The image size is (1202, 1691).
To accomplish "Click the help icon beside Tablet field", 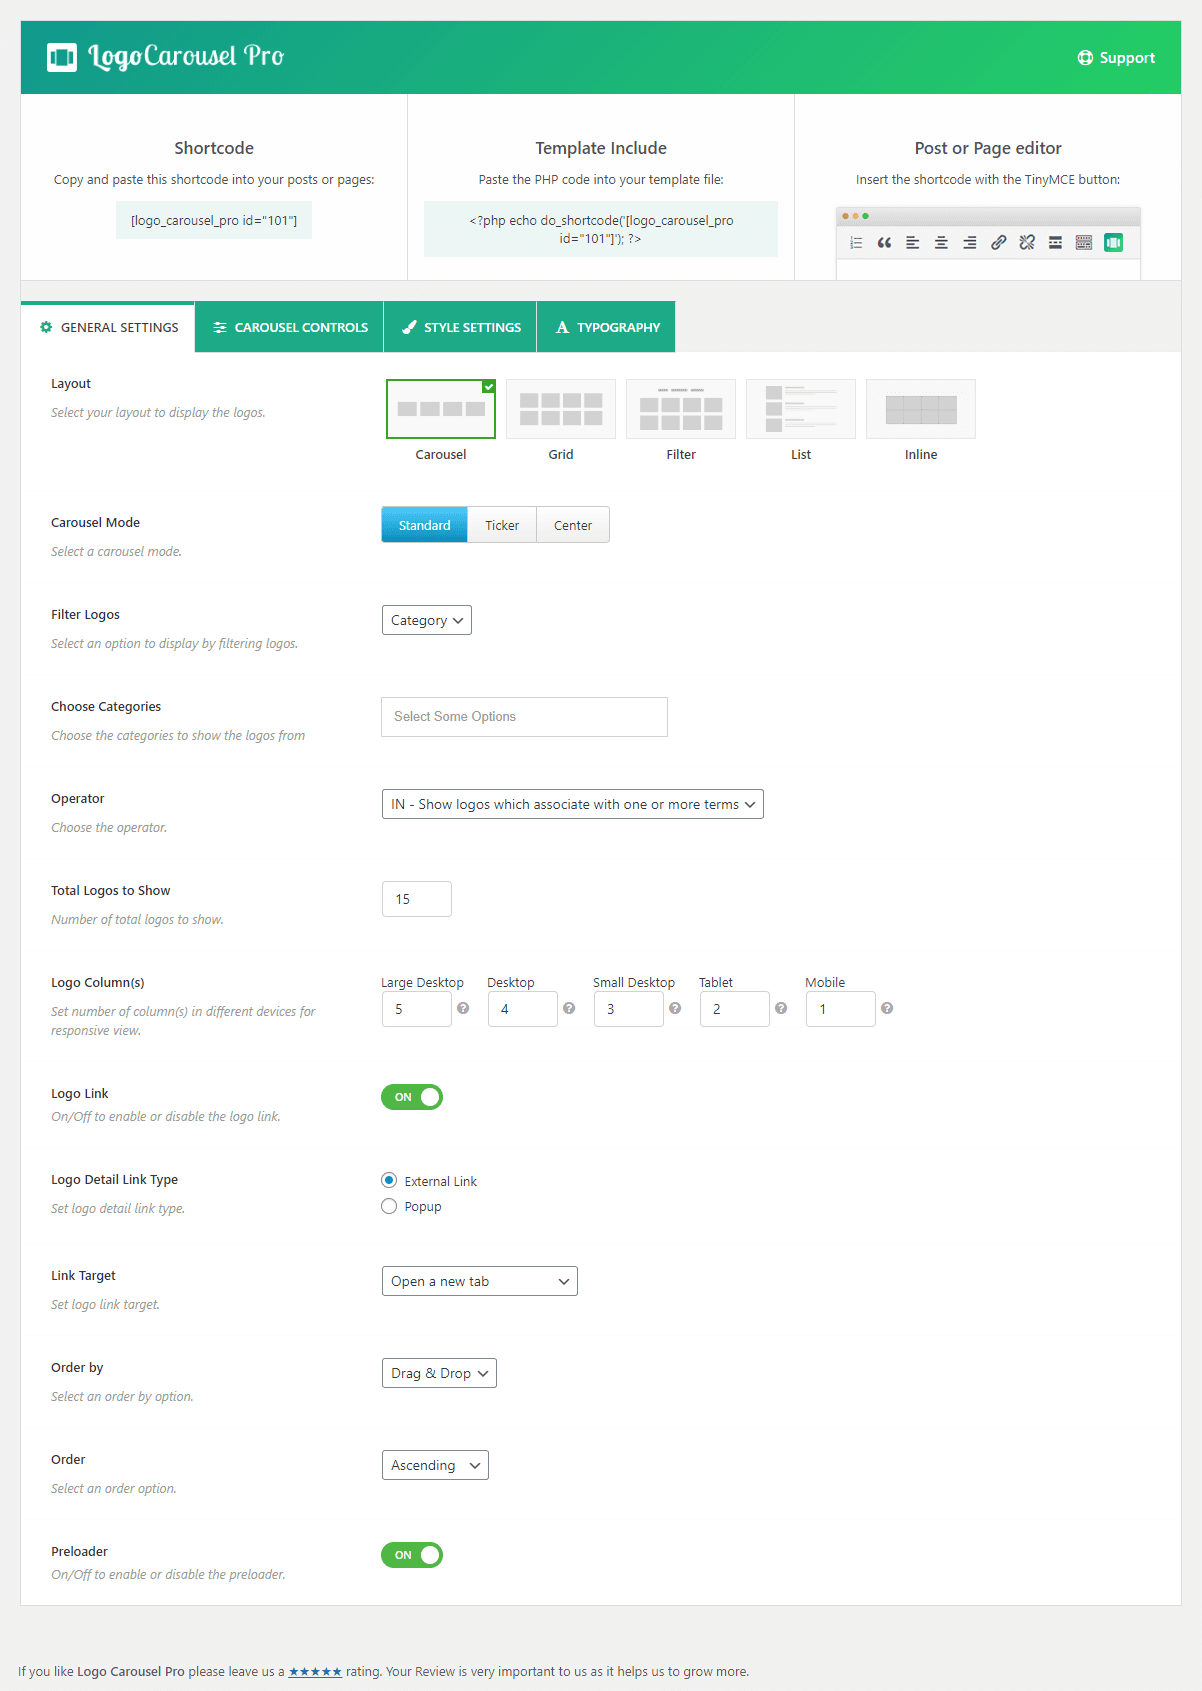I will click(x=781, y=1008).
